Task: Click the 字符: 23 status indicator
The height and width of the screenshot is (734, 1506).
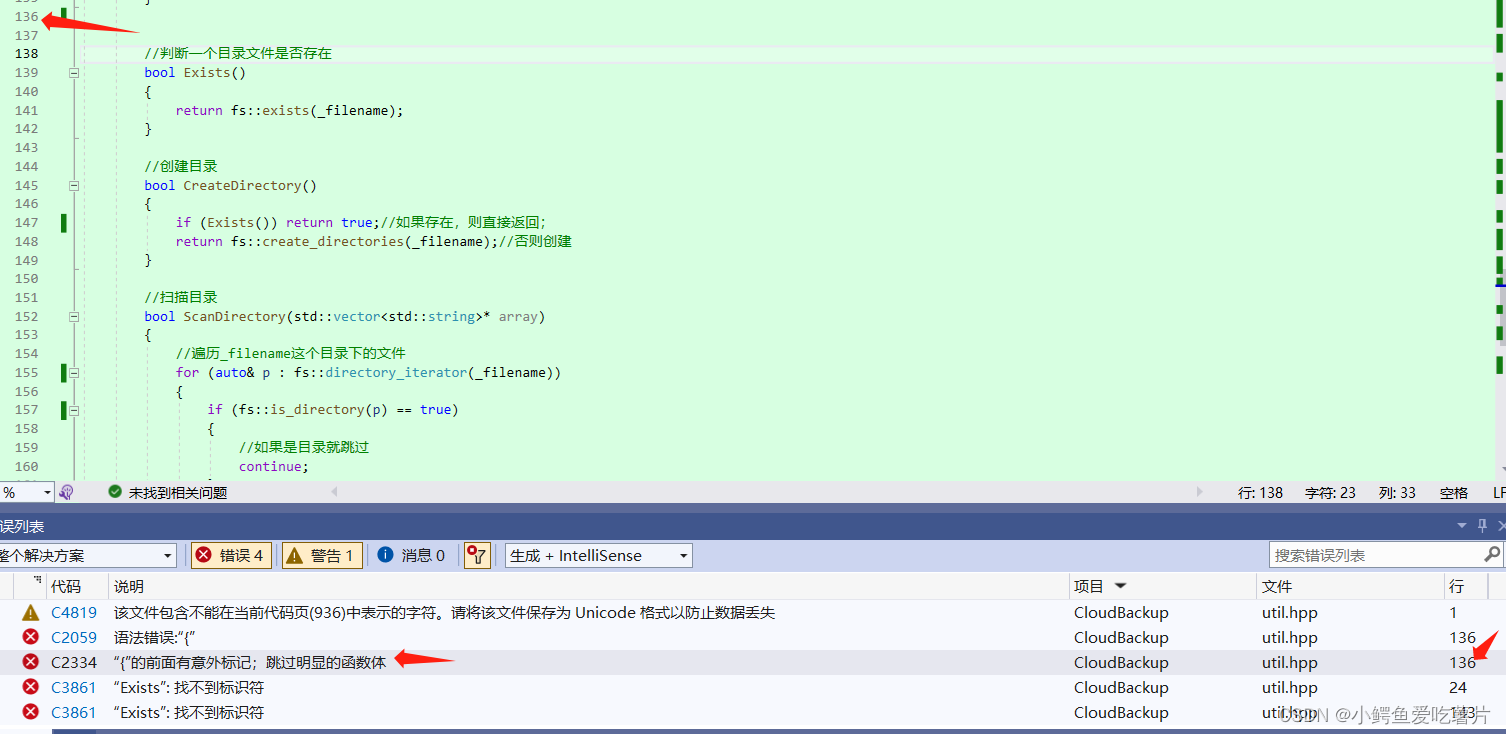Action: coord(1330,492)
